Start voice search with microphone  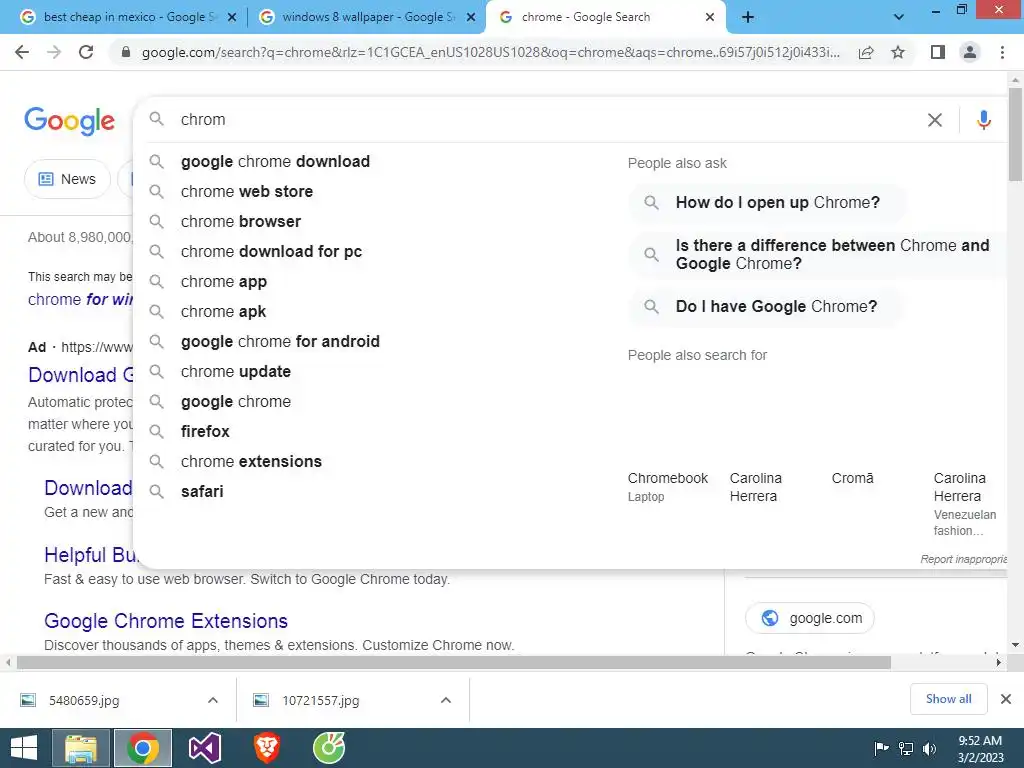pos(984,120)
